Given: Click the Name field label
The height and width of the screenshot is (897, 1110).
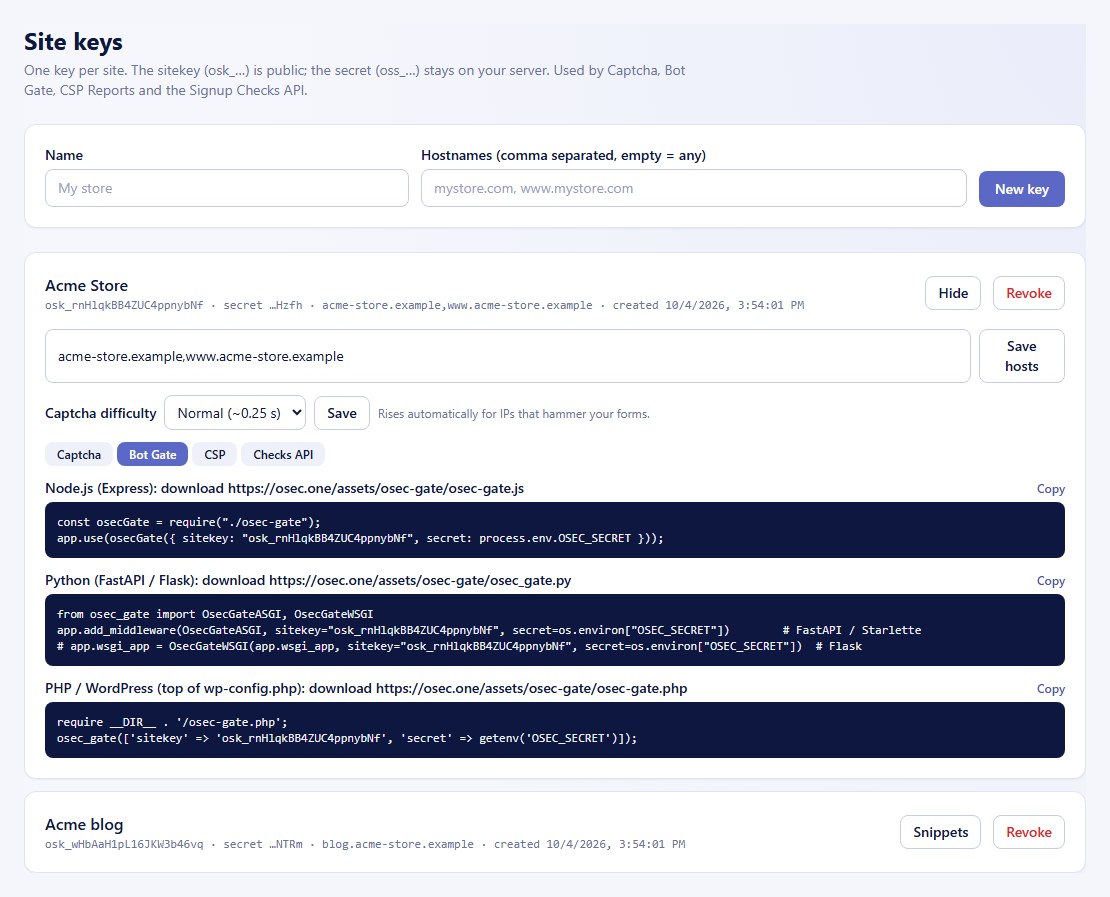Looking at the screenshot, I should point(64,155).
